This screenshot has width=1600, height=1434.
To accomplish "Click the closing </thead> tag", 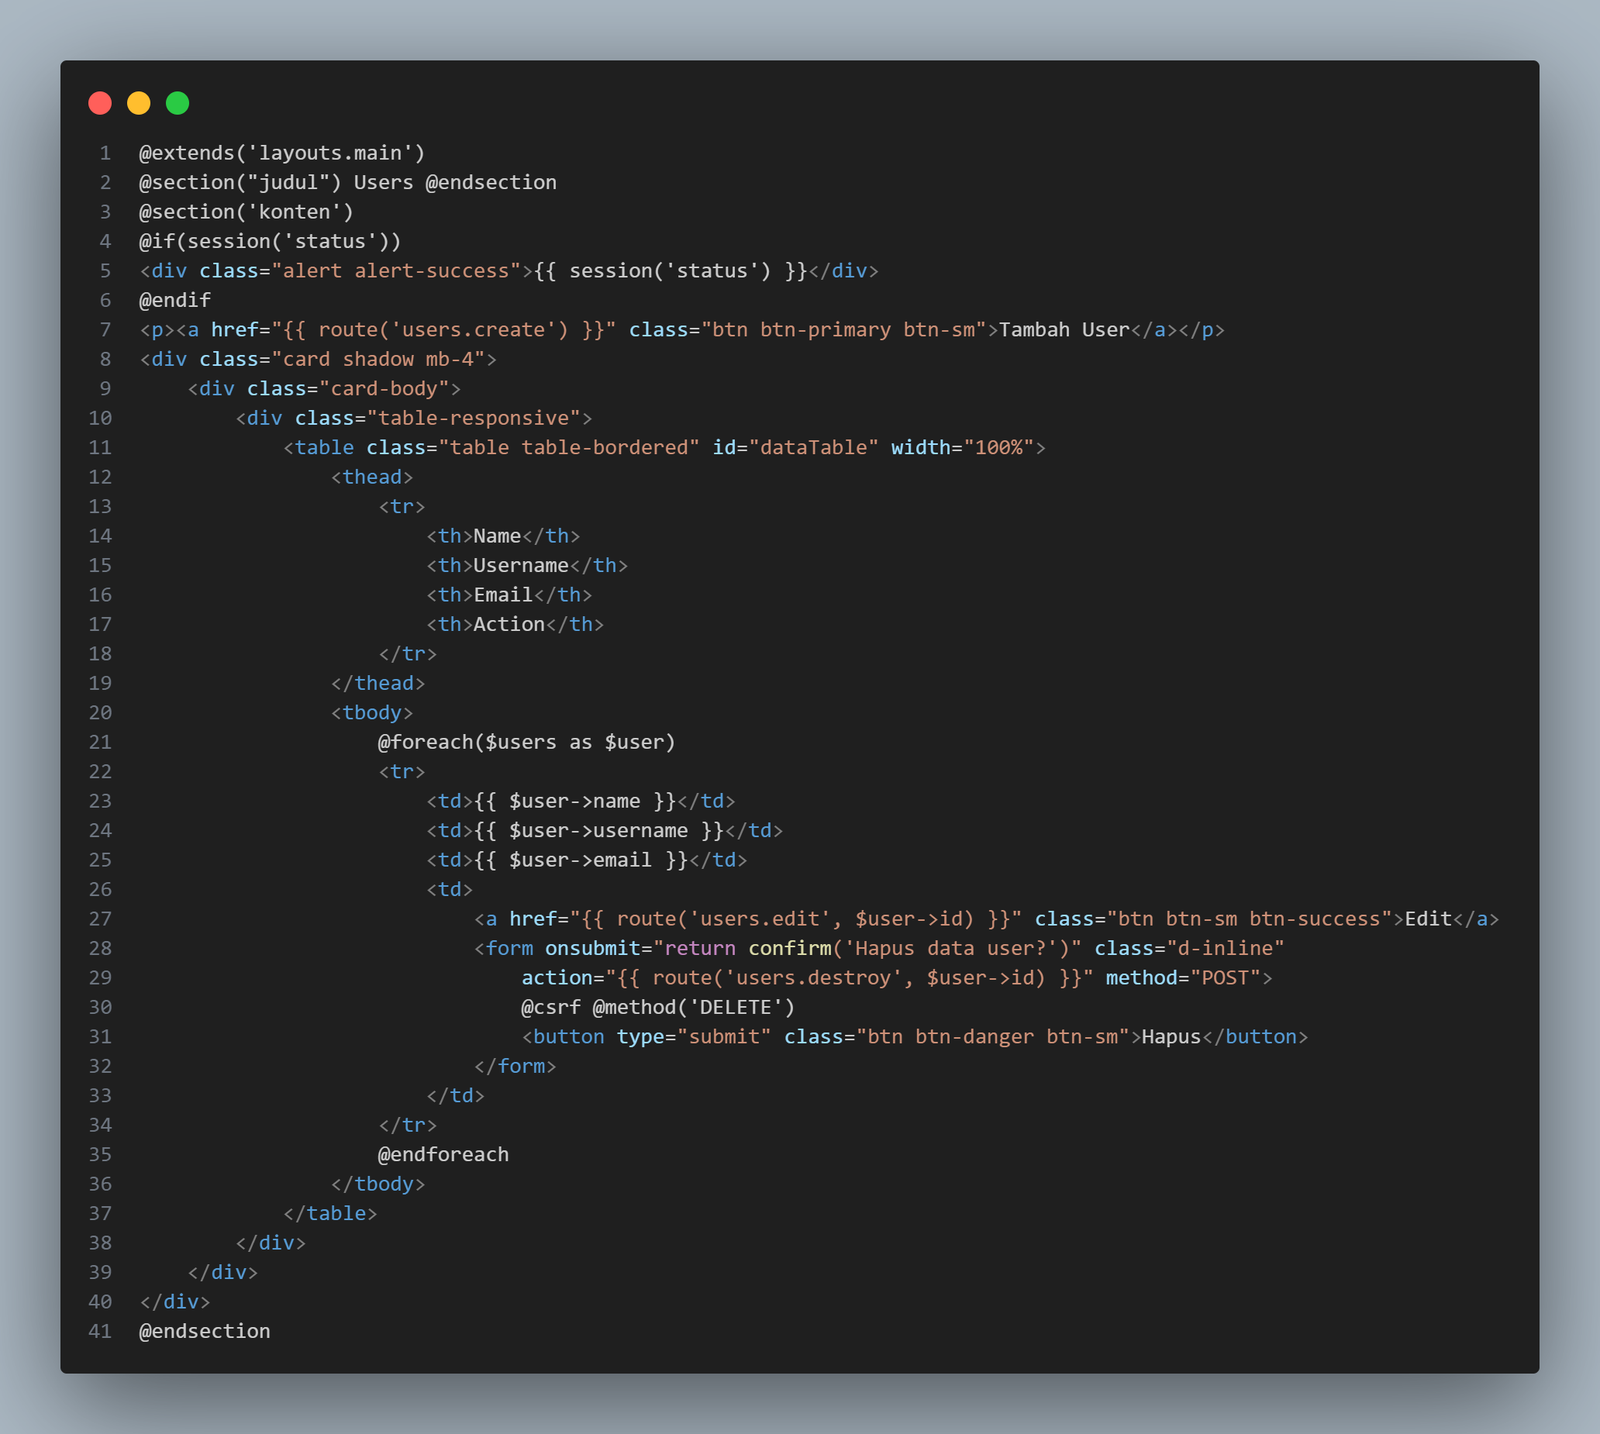I will click(378, 684).
